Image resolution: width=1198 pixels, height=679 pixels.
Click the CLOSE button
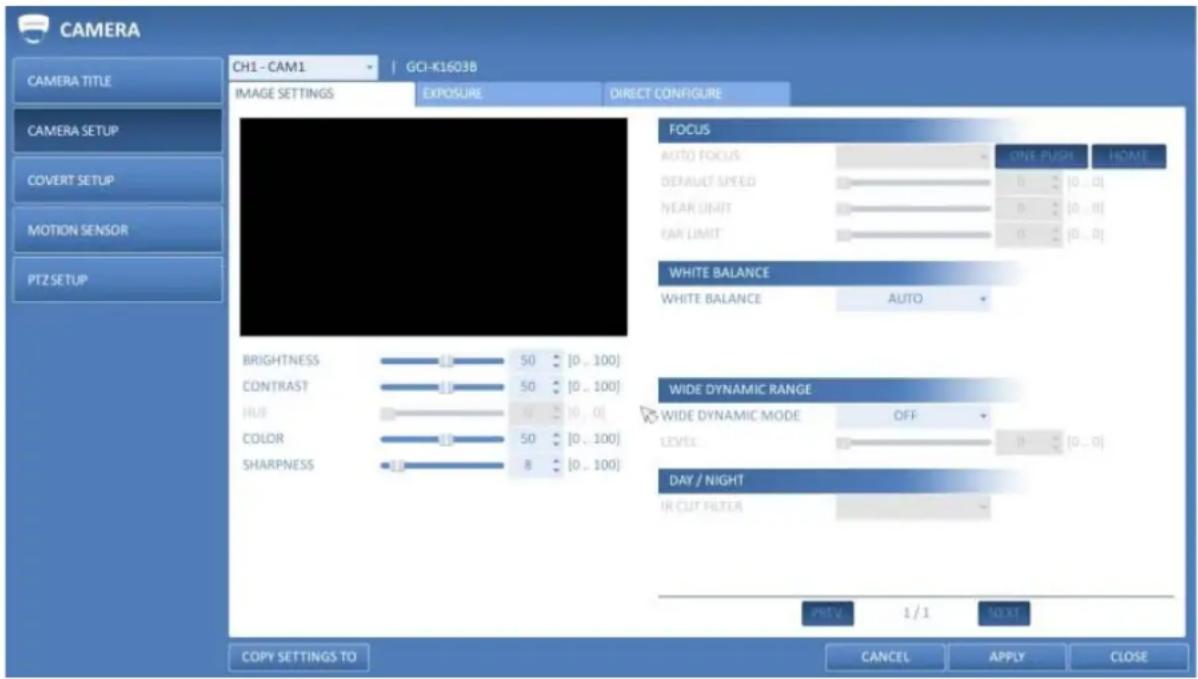pyautogui.click(x=1128, y=657)
